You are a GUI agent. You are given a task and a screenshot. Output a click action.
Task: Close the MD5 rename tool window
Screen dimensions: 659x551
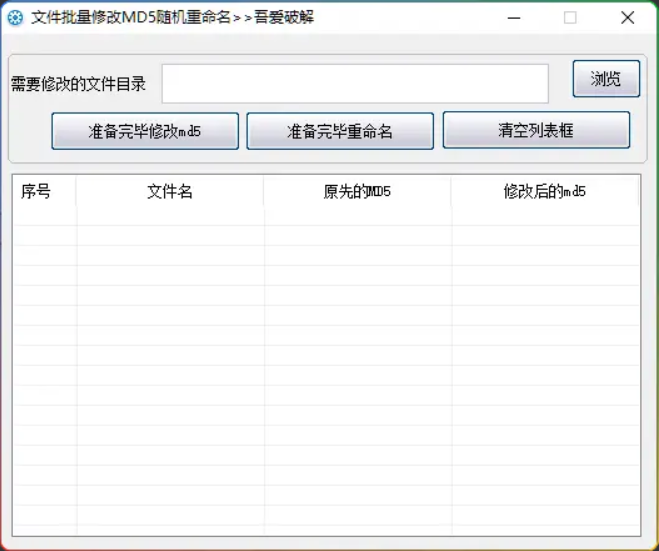[x=627, y=18]
